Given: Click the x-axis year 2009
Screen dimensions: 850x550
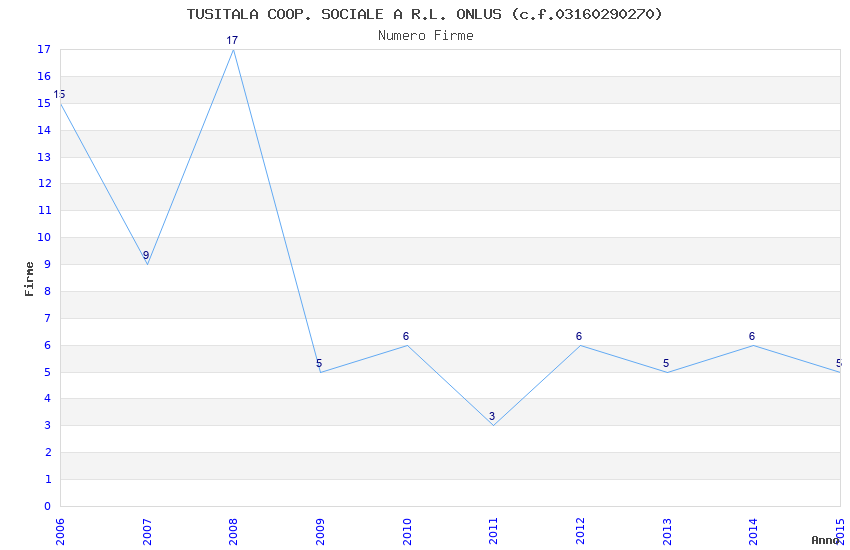Looking at the screenshot, I should tap(320, 531).
